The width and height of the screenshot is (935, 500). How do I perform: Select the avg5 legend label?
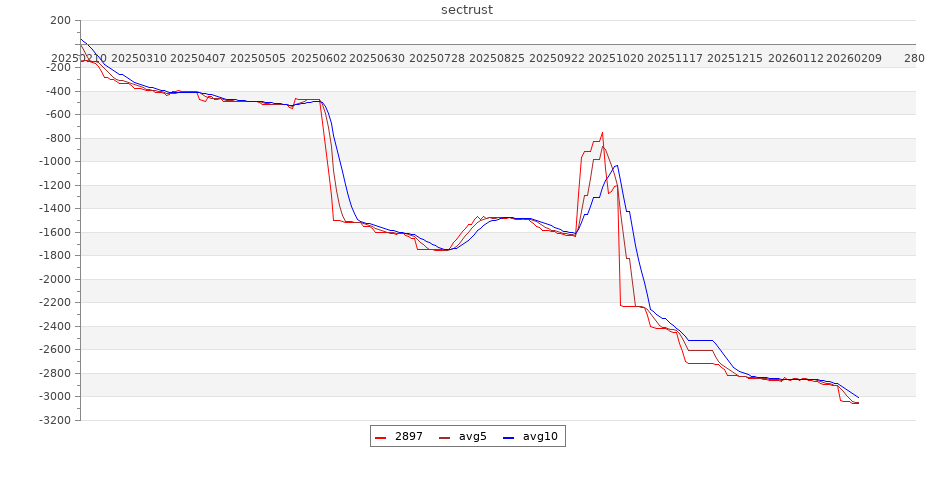point(472,437)
